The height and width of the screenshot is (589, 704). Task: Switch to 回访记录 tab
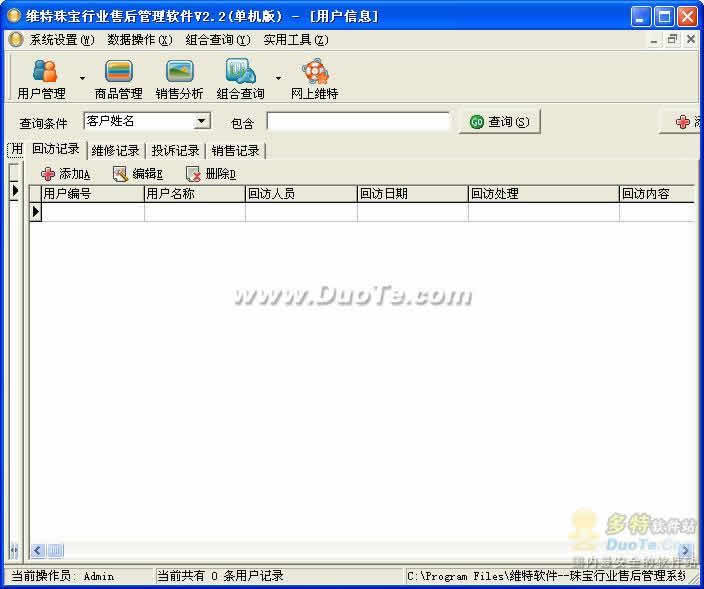(x=56, y=149)
